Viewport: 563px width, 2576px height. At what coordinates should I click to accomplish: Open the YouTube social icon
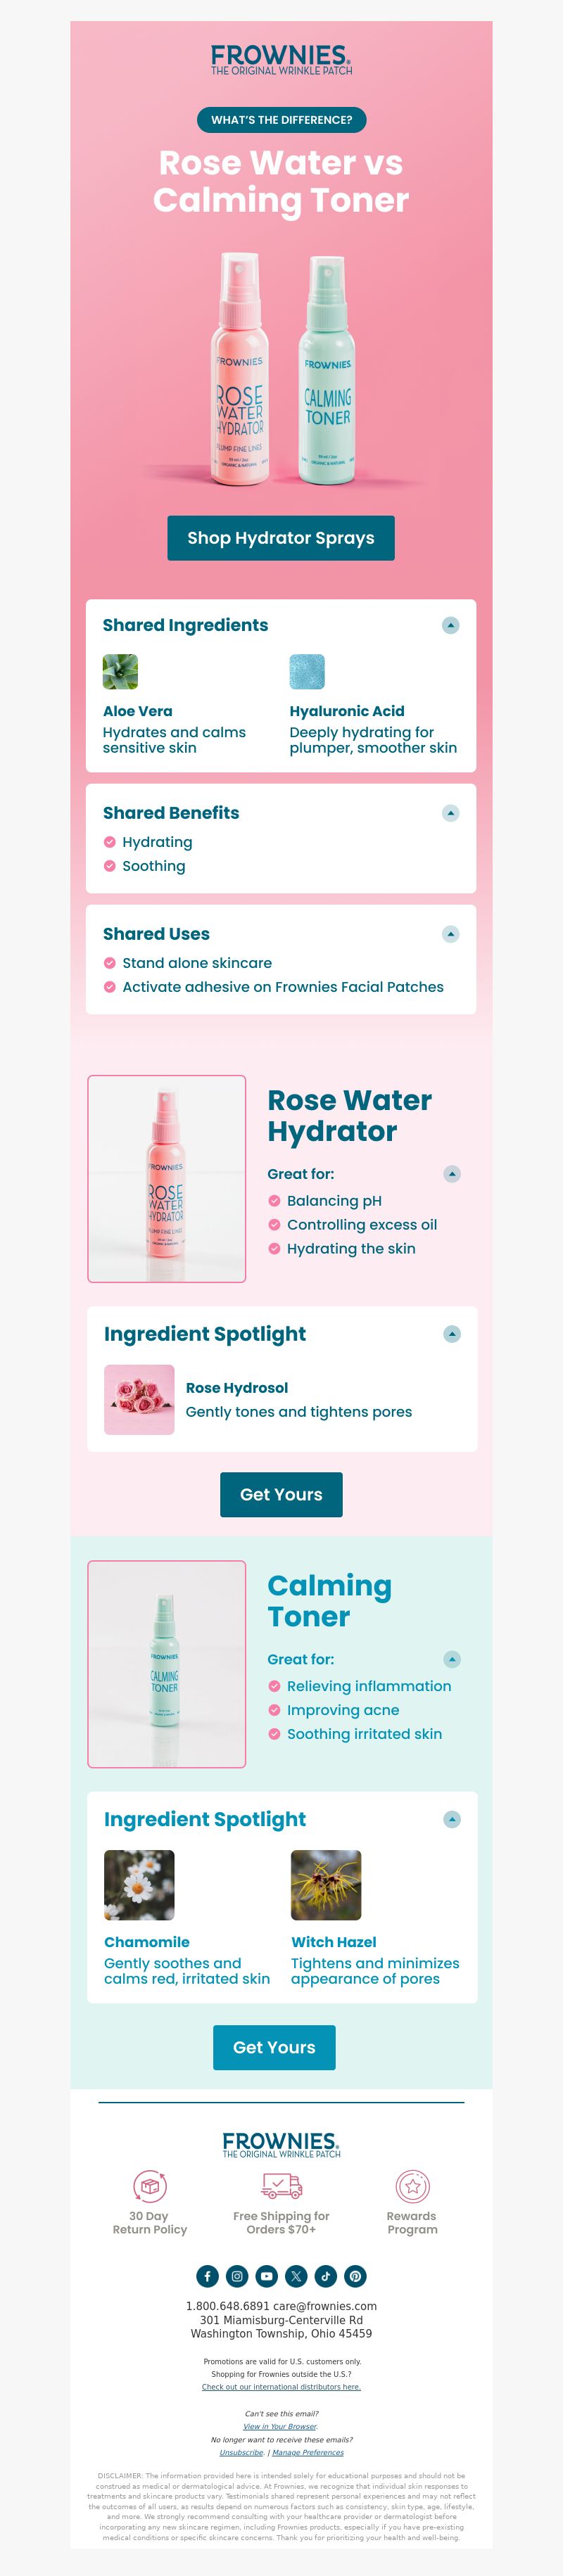(266, 2276)
